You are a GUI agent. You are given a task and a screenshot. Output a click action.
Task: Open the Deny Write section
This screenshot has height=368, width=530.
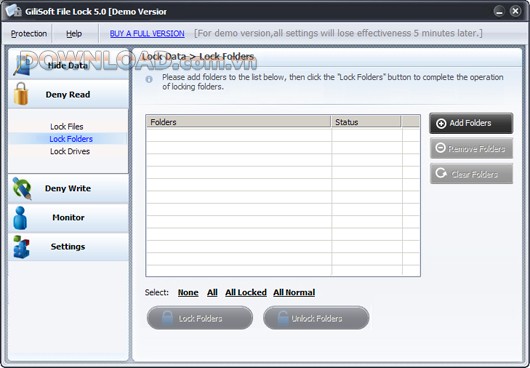coord(68,188)
